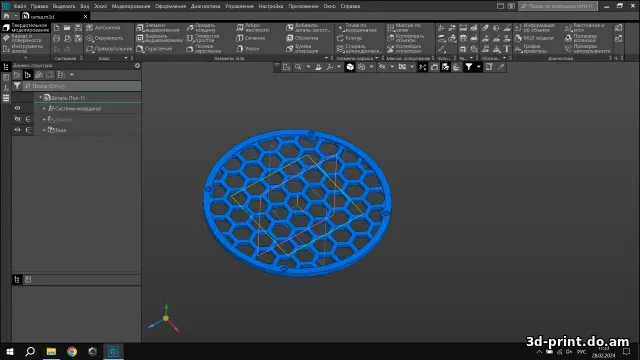Click the Print preview icon
The height and width of the screenshot is (360, 640).
click(x=67, y=38)
